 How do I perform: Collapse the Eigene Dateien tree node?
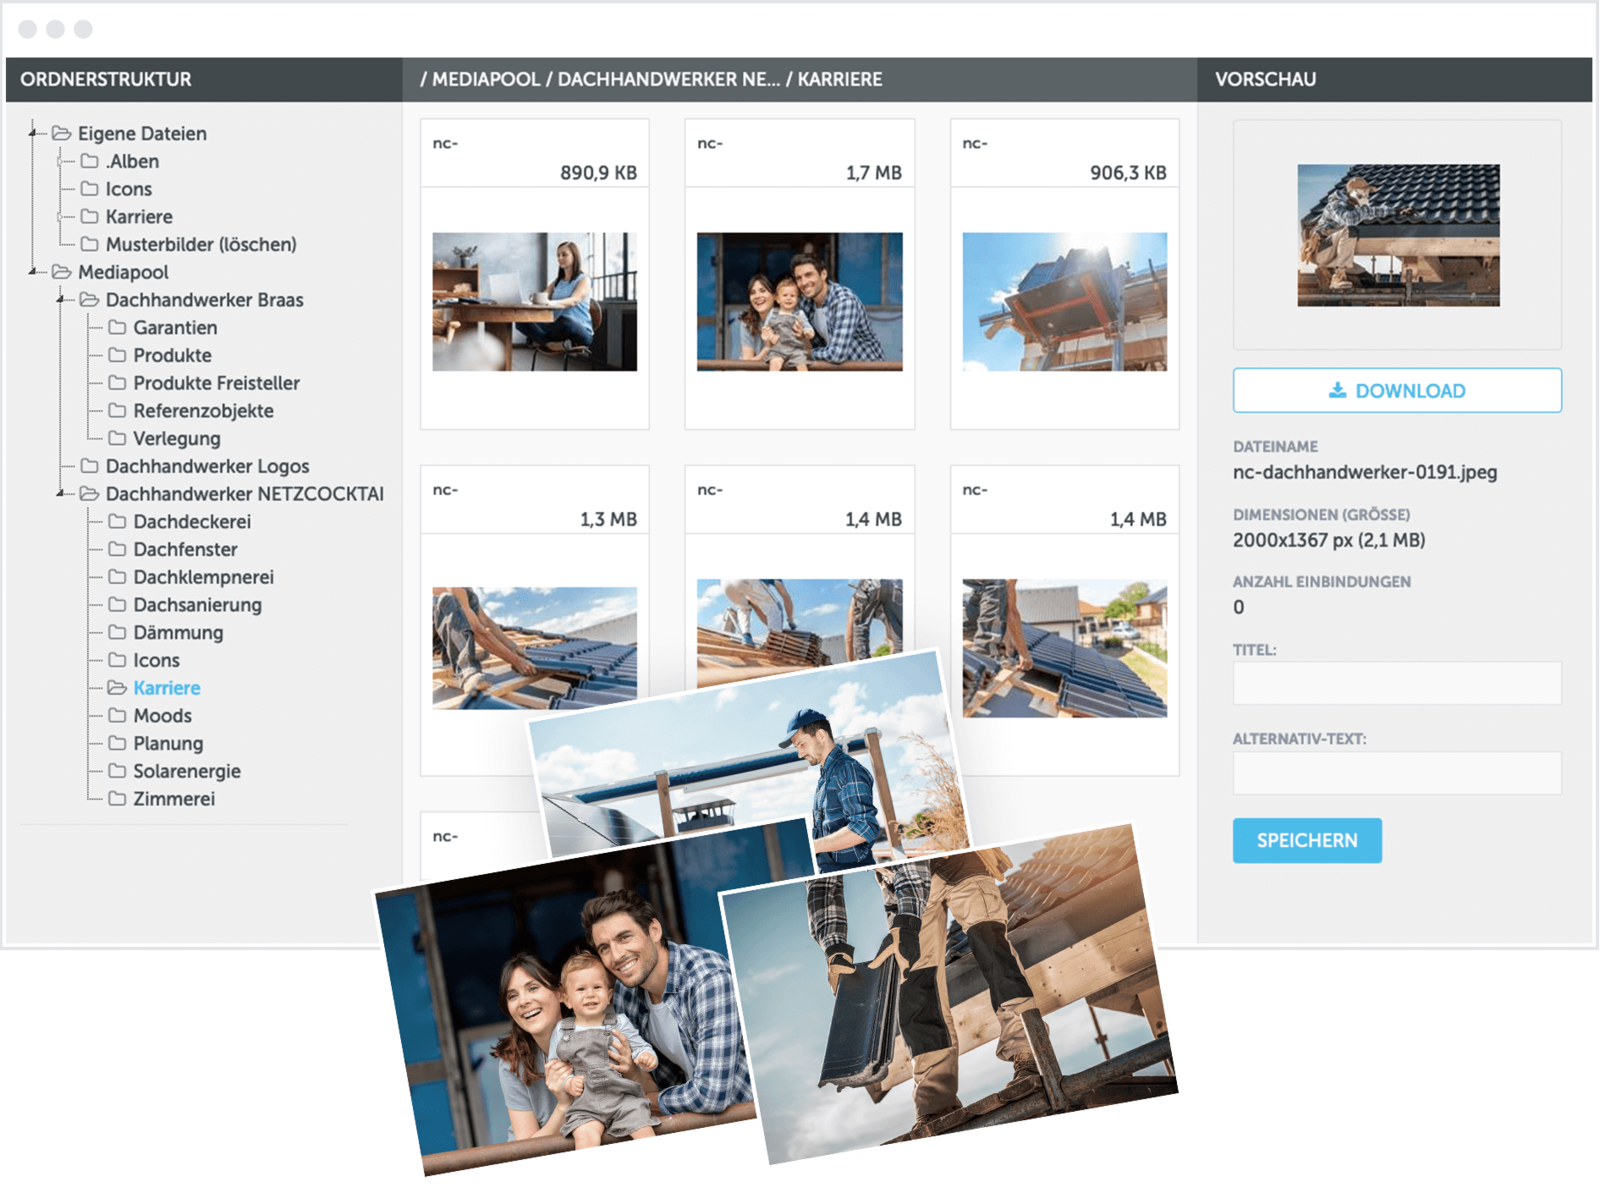[33, 132]
